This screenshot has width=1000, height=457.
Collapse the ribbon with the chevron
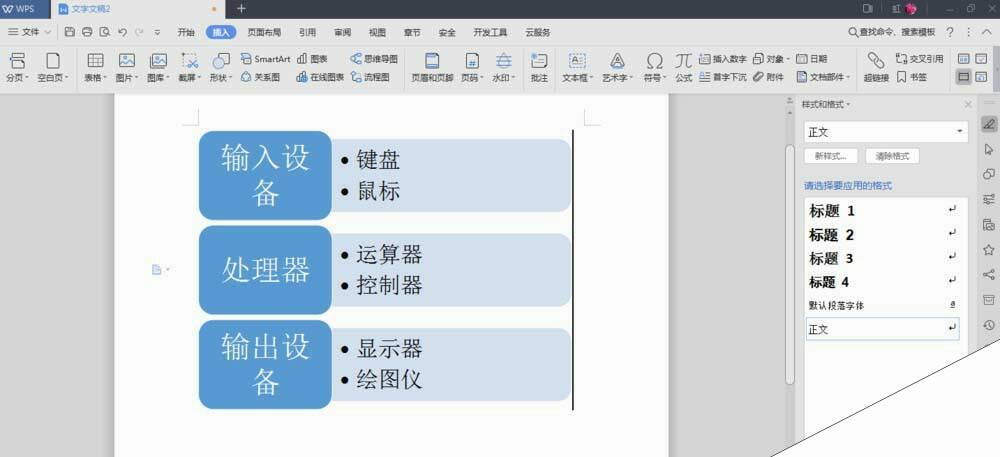[x=986, y=32]
